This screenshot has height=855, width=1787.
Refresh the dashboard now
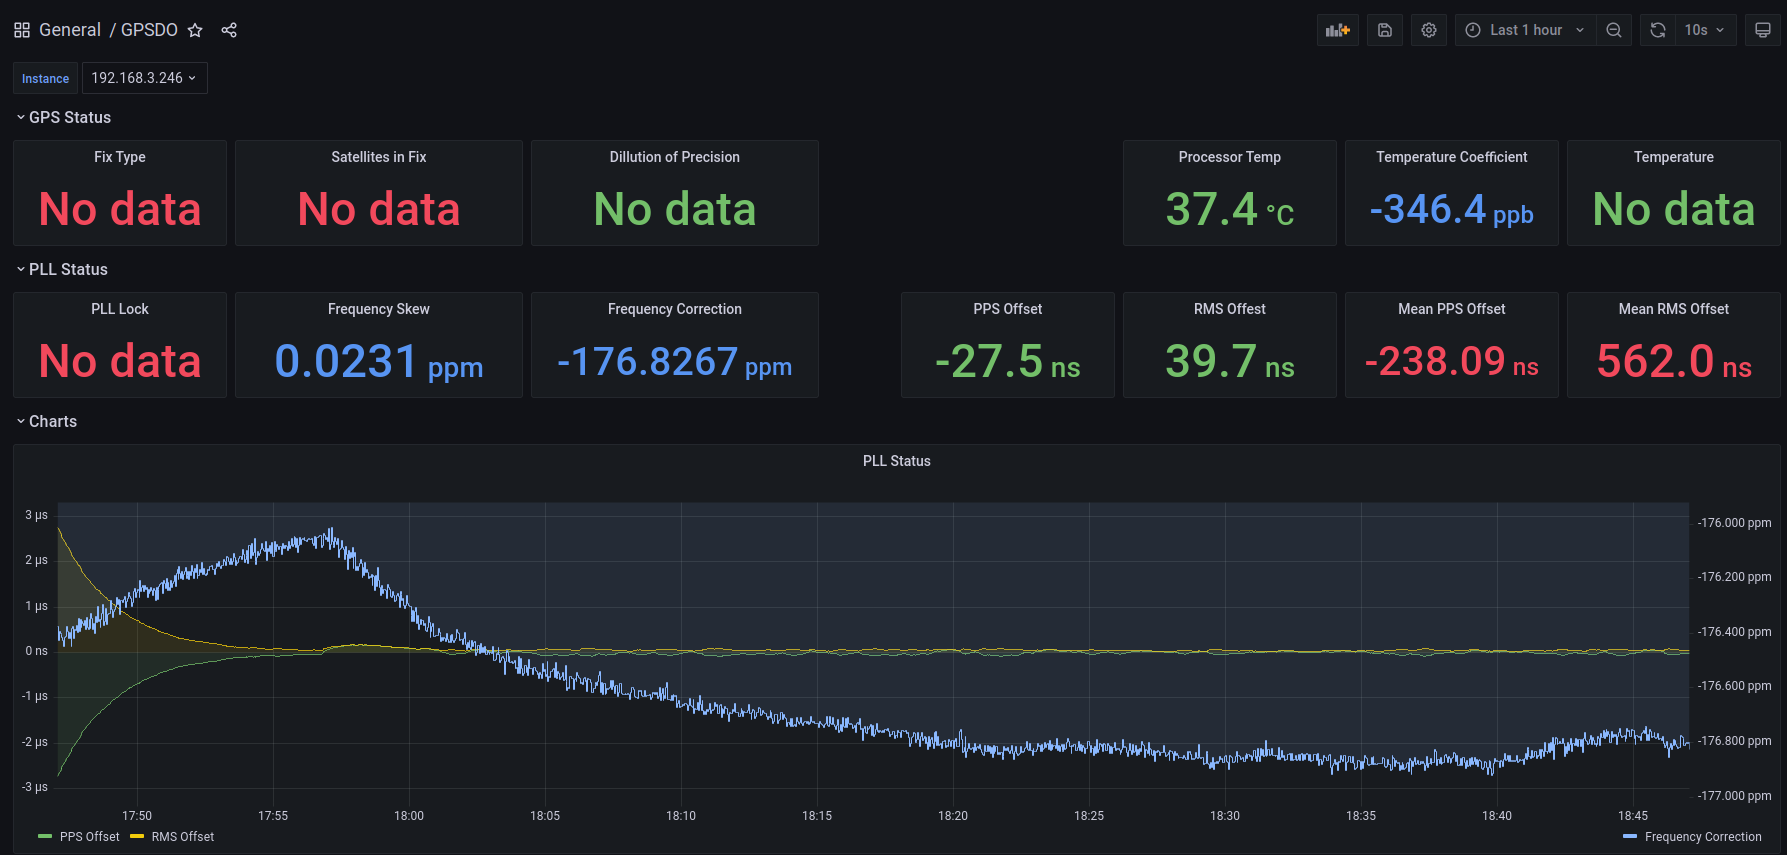tap(1658, 30)
